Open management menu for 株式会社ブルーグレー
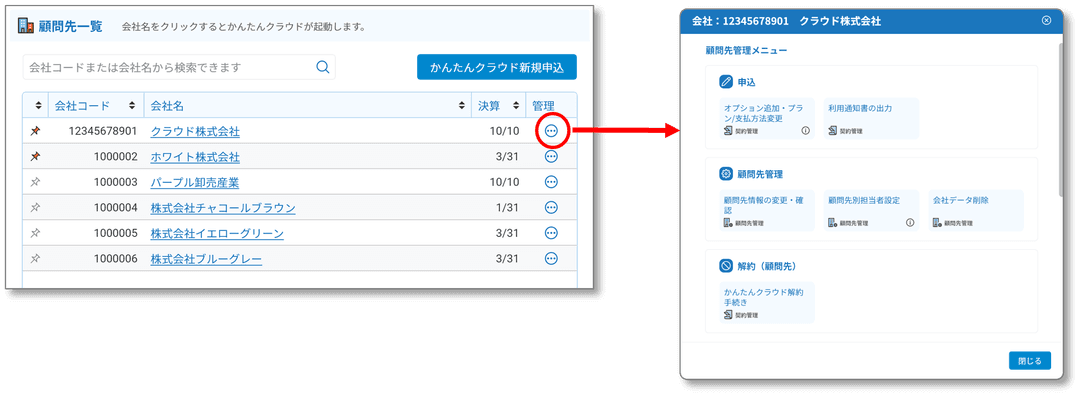The height and width of the screenshot is (396, 1080). click(551, 258)
